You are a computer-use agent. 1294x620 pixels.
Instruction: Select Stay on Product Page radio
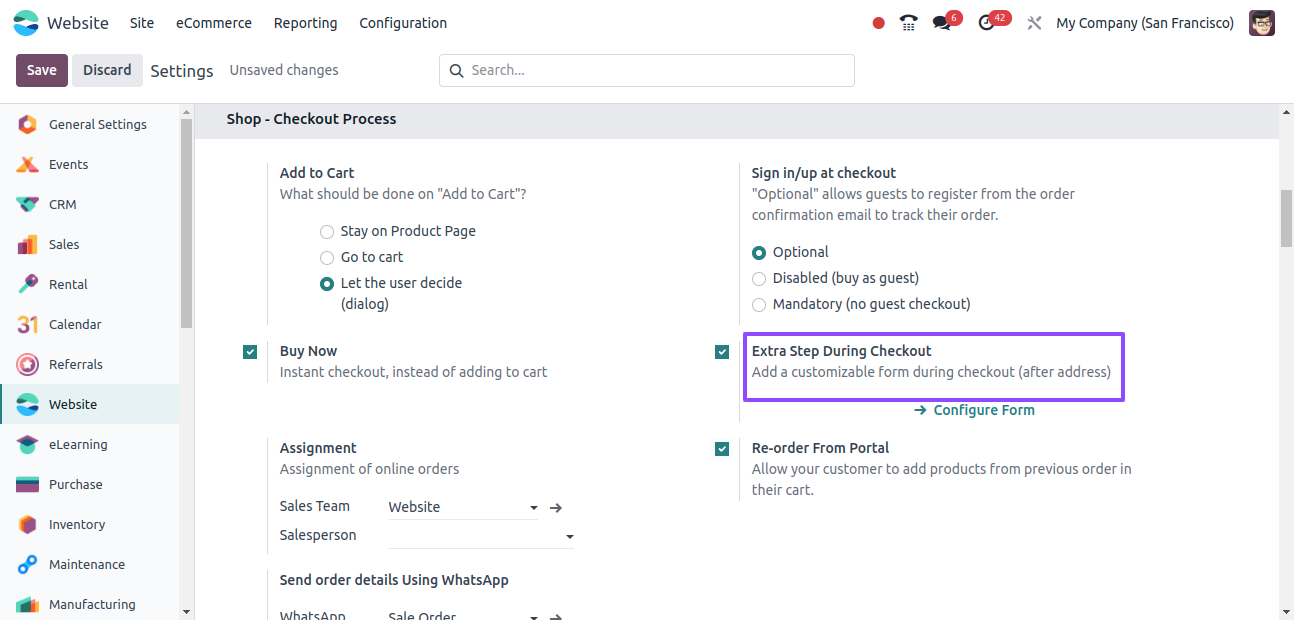327,231
